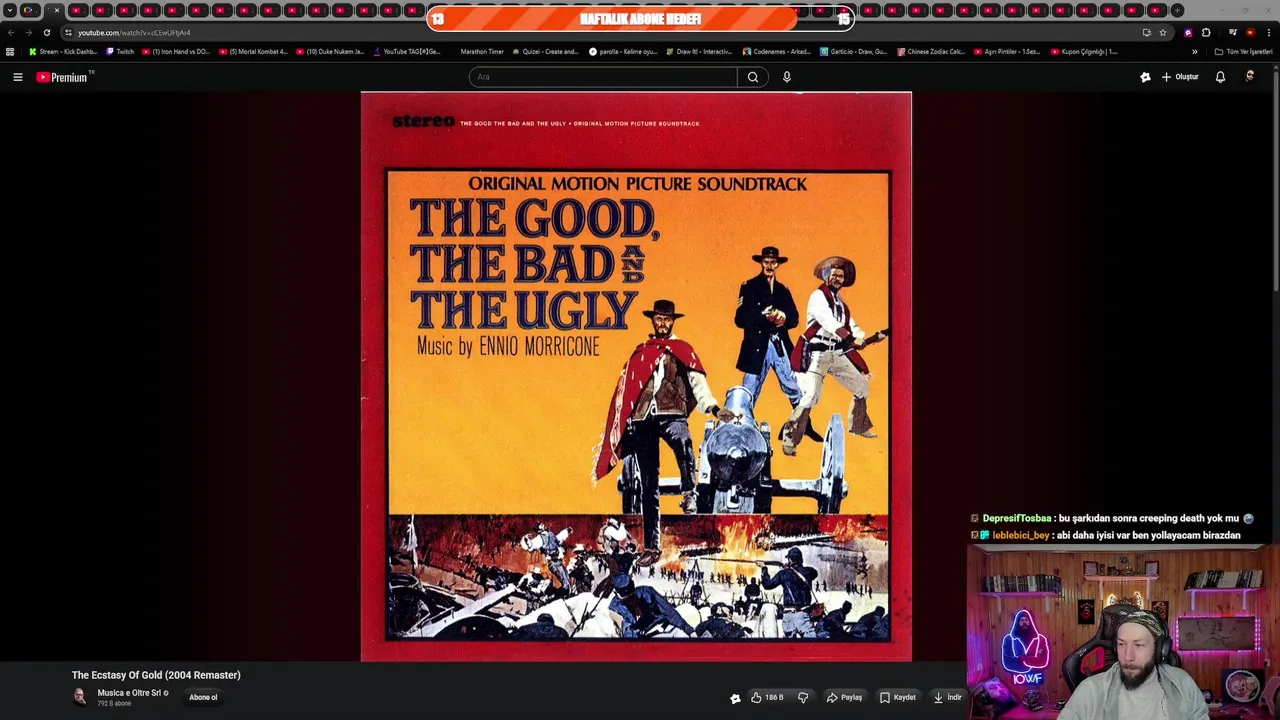The width and height of the screenshot is (1280, 720).
Task: Click the sparkle icon beside Oluştur
Action: pyautogui.click(x=1145, y=77)
